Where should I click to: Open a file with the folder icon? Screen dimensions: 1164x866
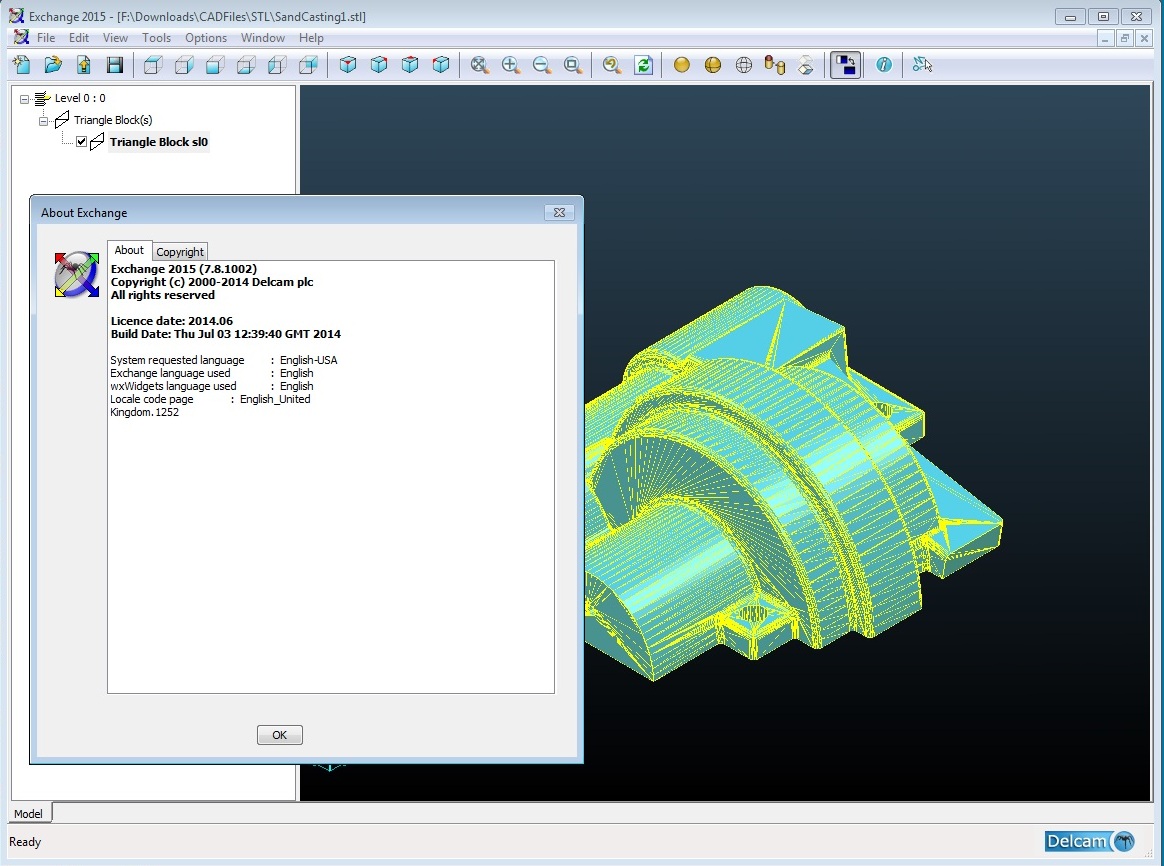pyautogui.click(x=53, y=65)
